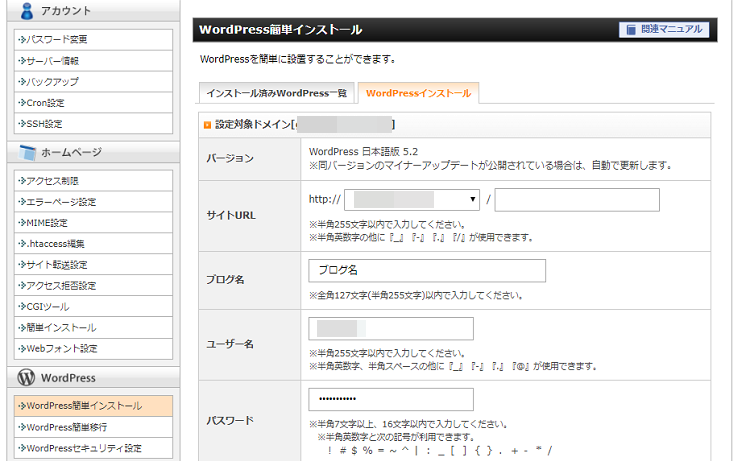Select the WordPressインストール tab

419,93
